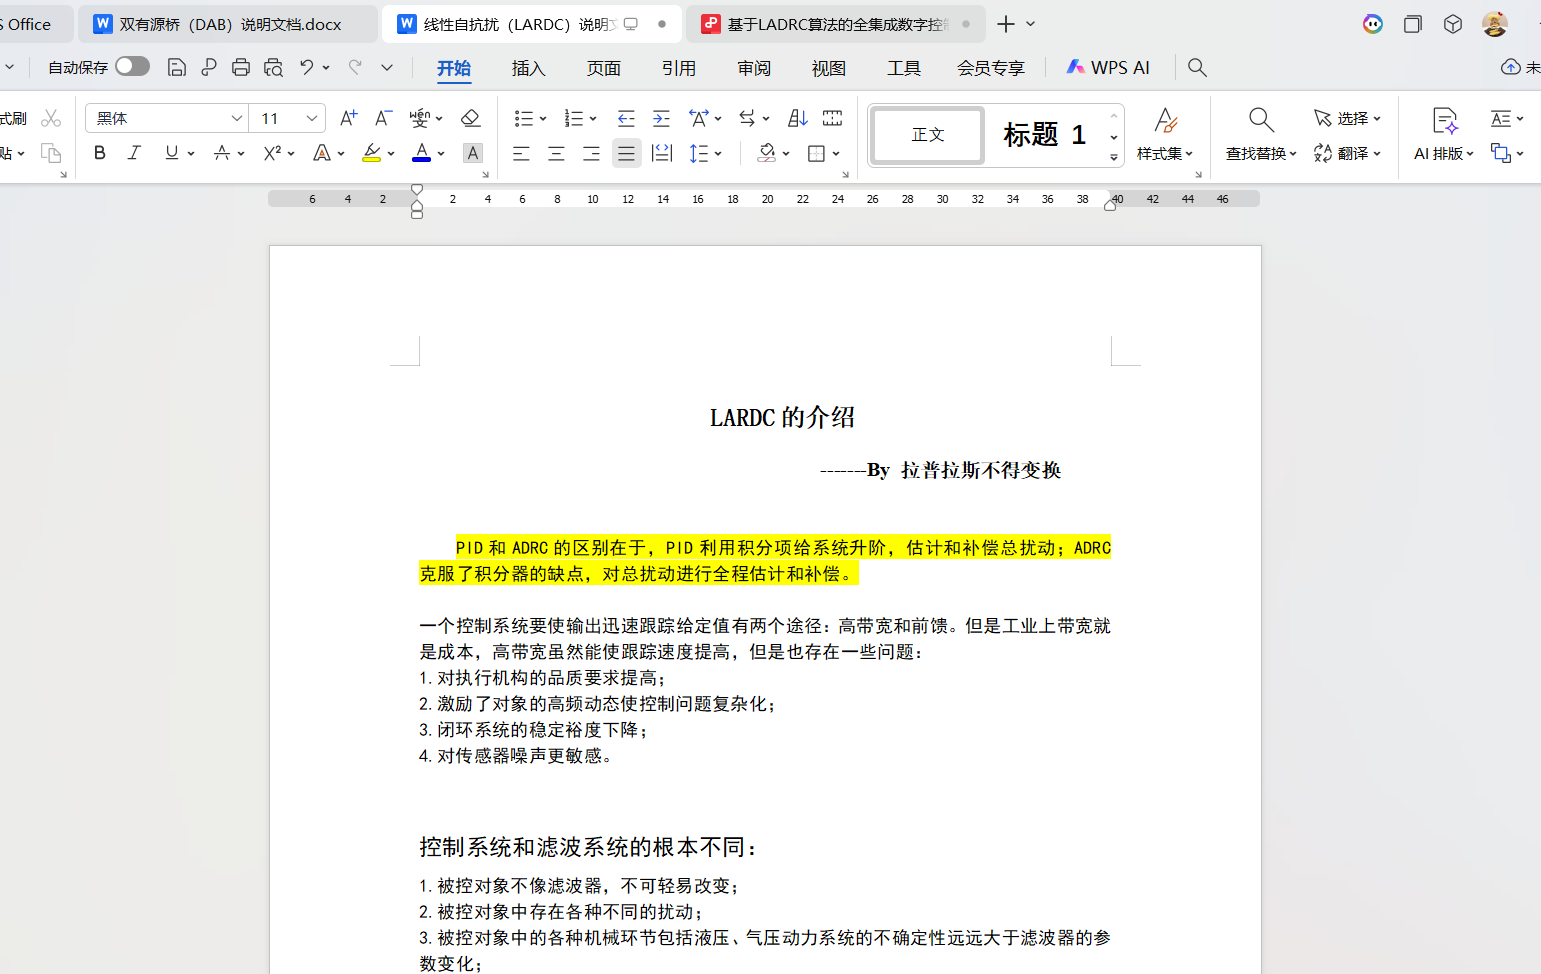Click the save document icon

(177, 67)
